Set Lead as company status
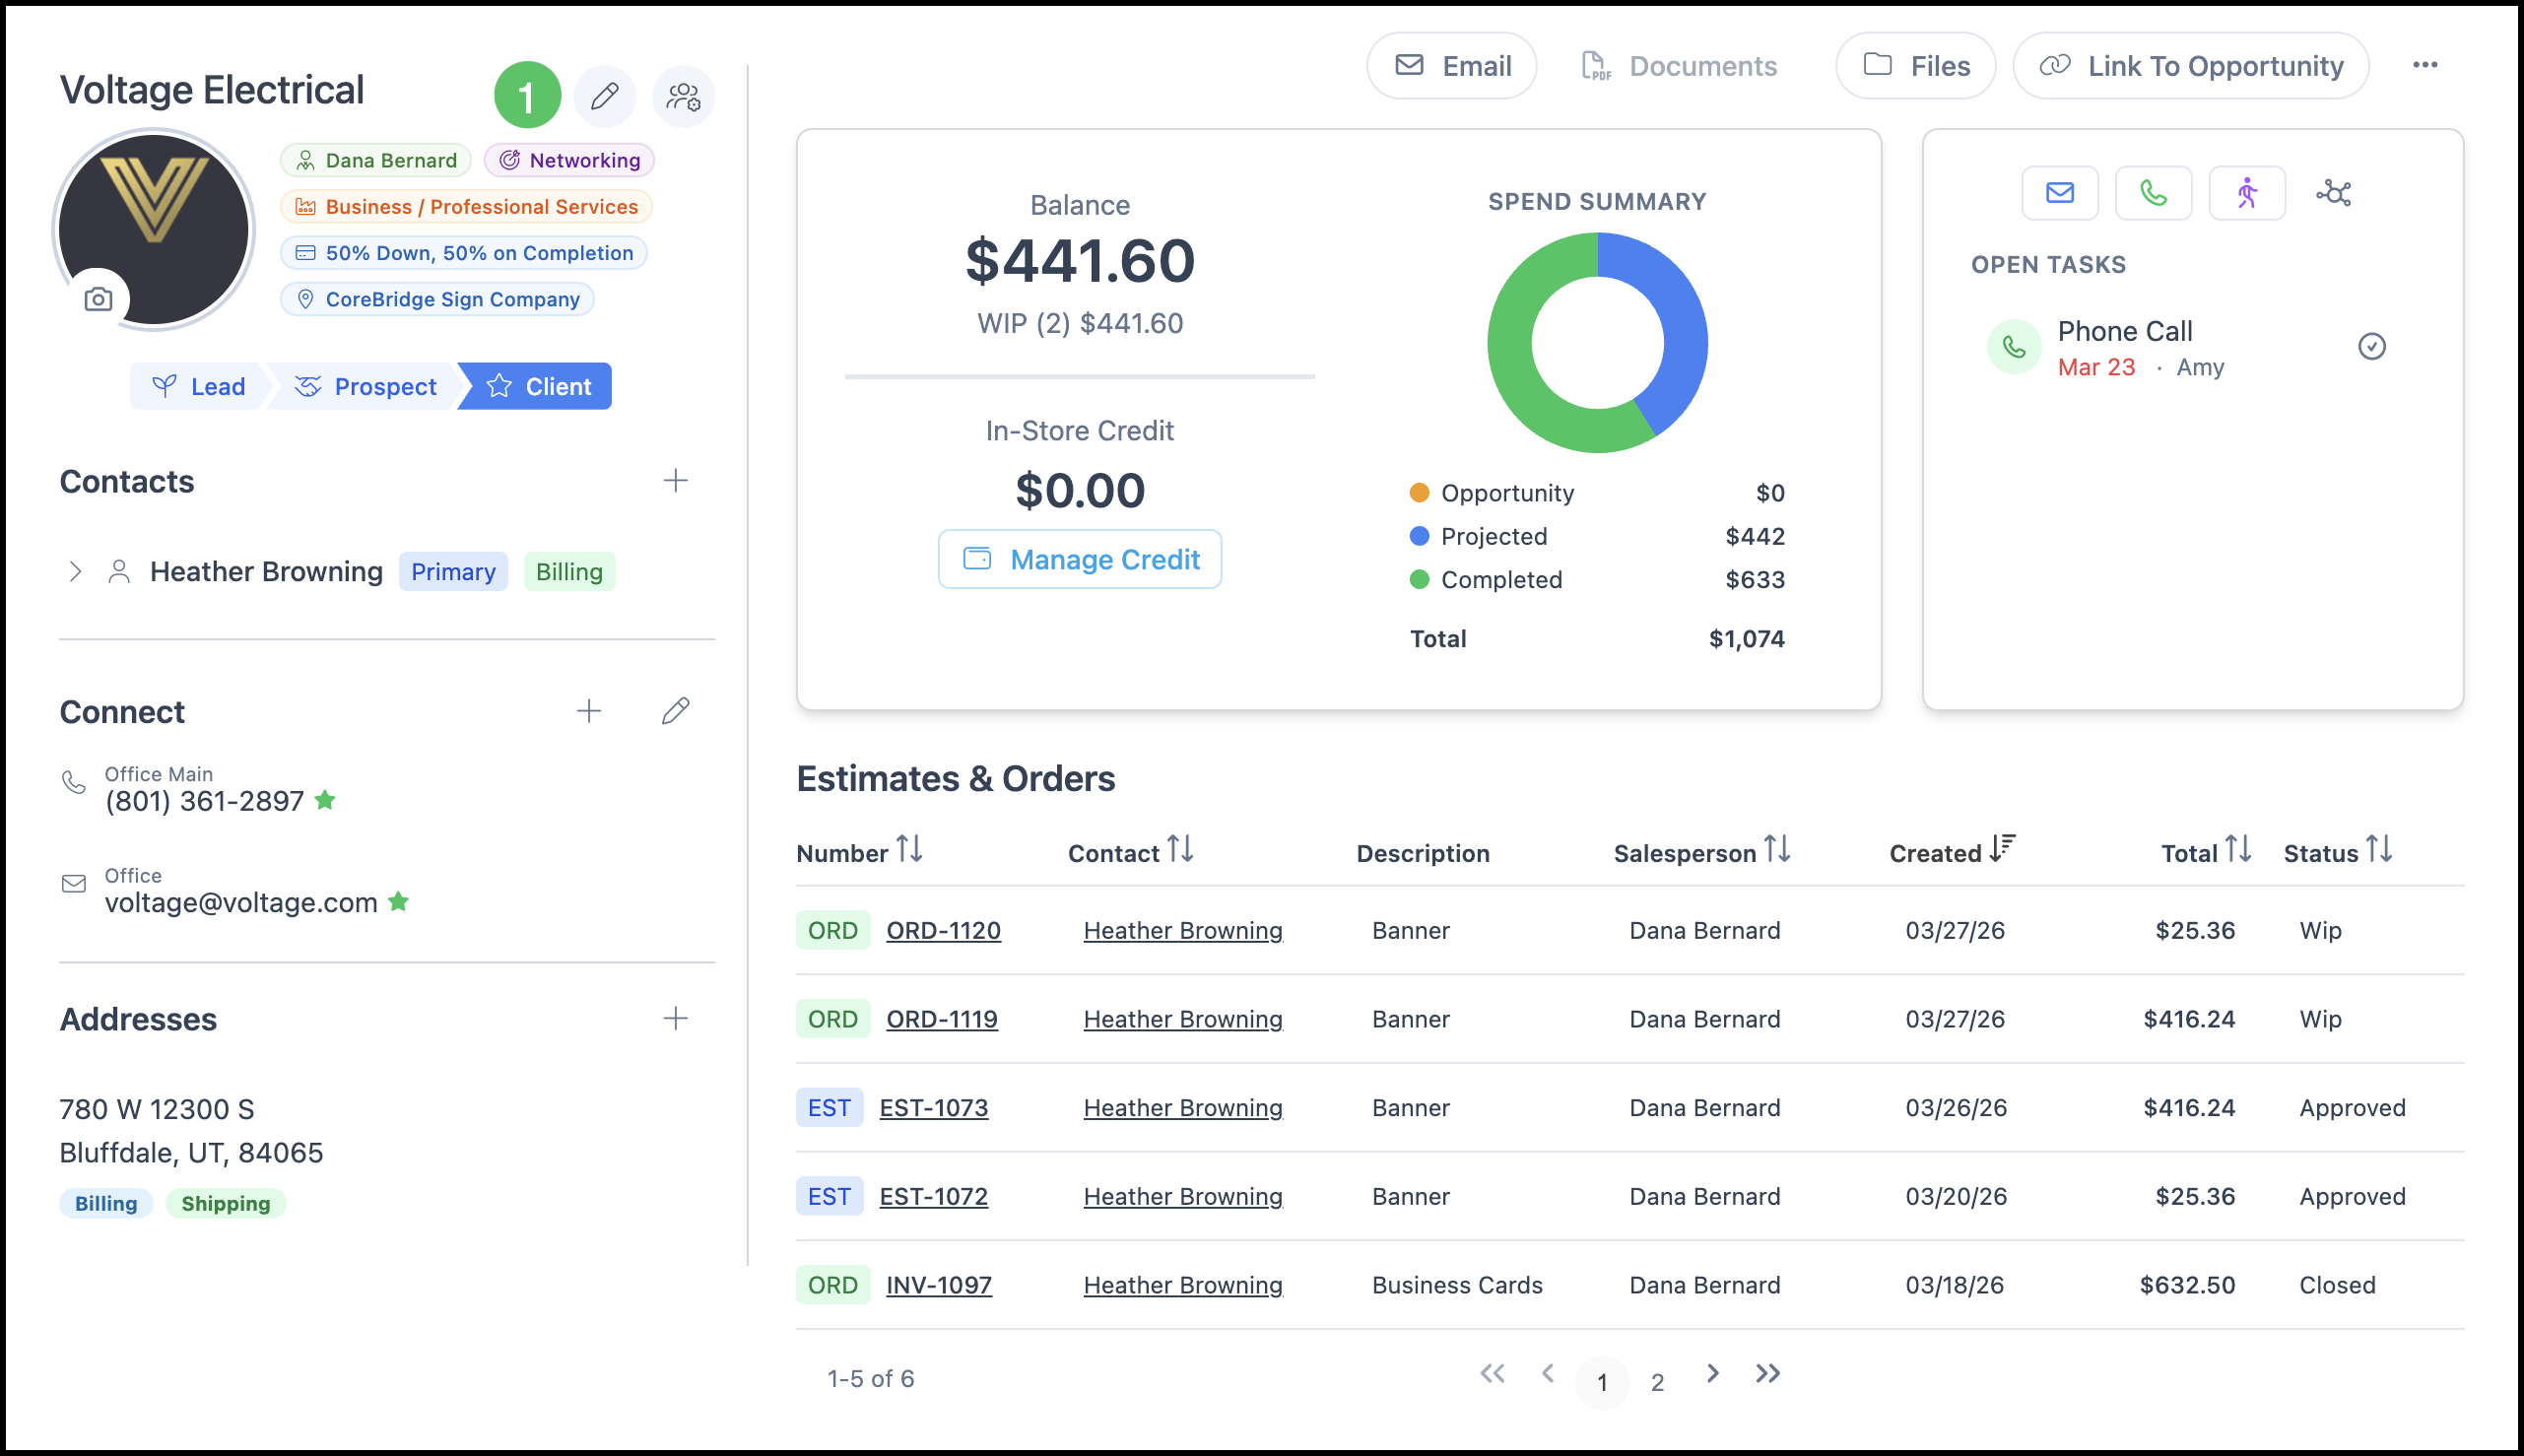The height and width of the screenshot is (1456, 2524). 198,386
